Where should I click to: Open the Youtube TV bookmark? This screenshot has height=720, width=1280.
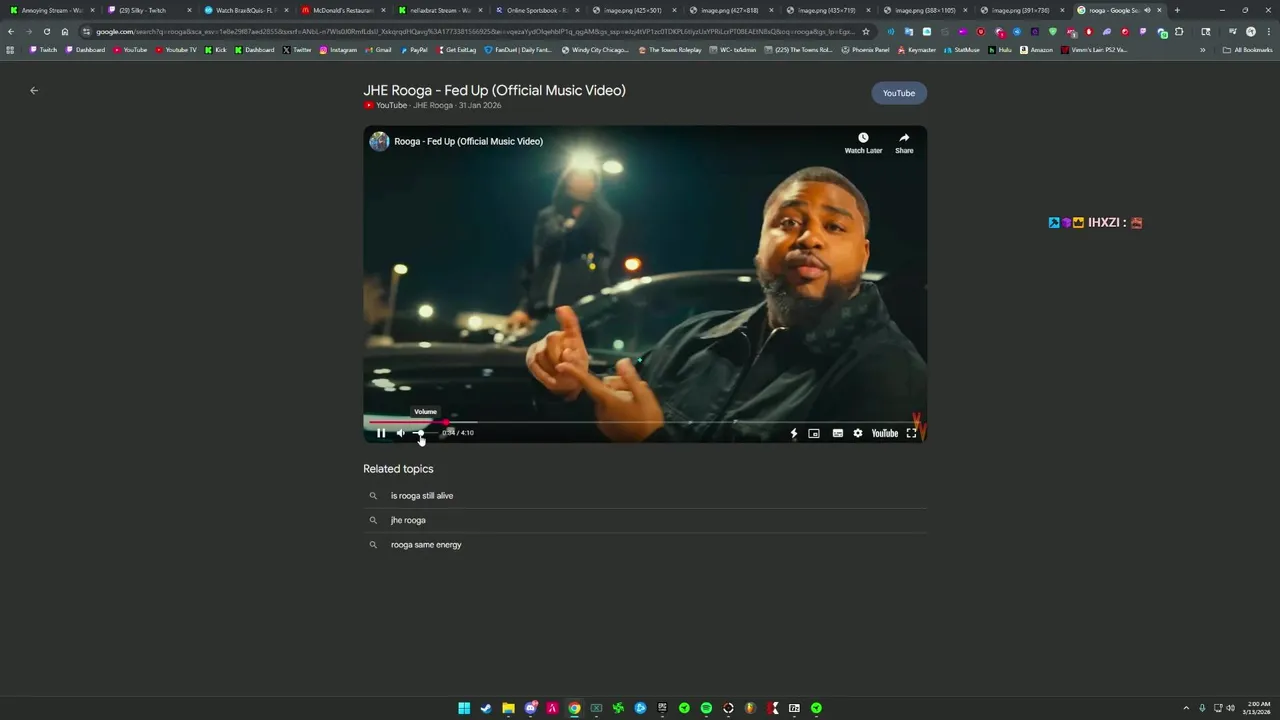click(176, 50)
